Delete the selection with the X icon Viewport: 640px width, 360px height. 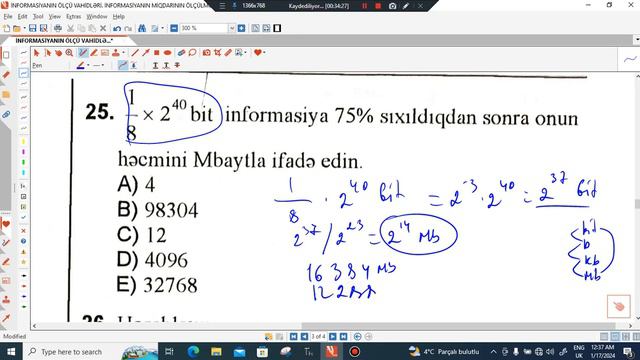[x=103, y=28]
